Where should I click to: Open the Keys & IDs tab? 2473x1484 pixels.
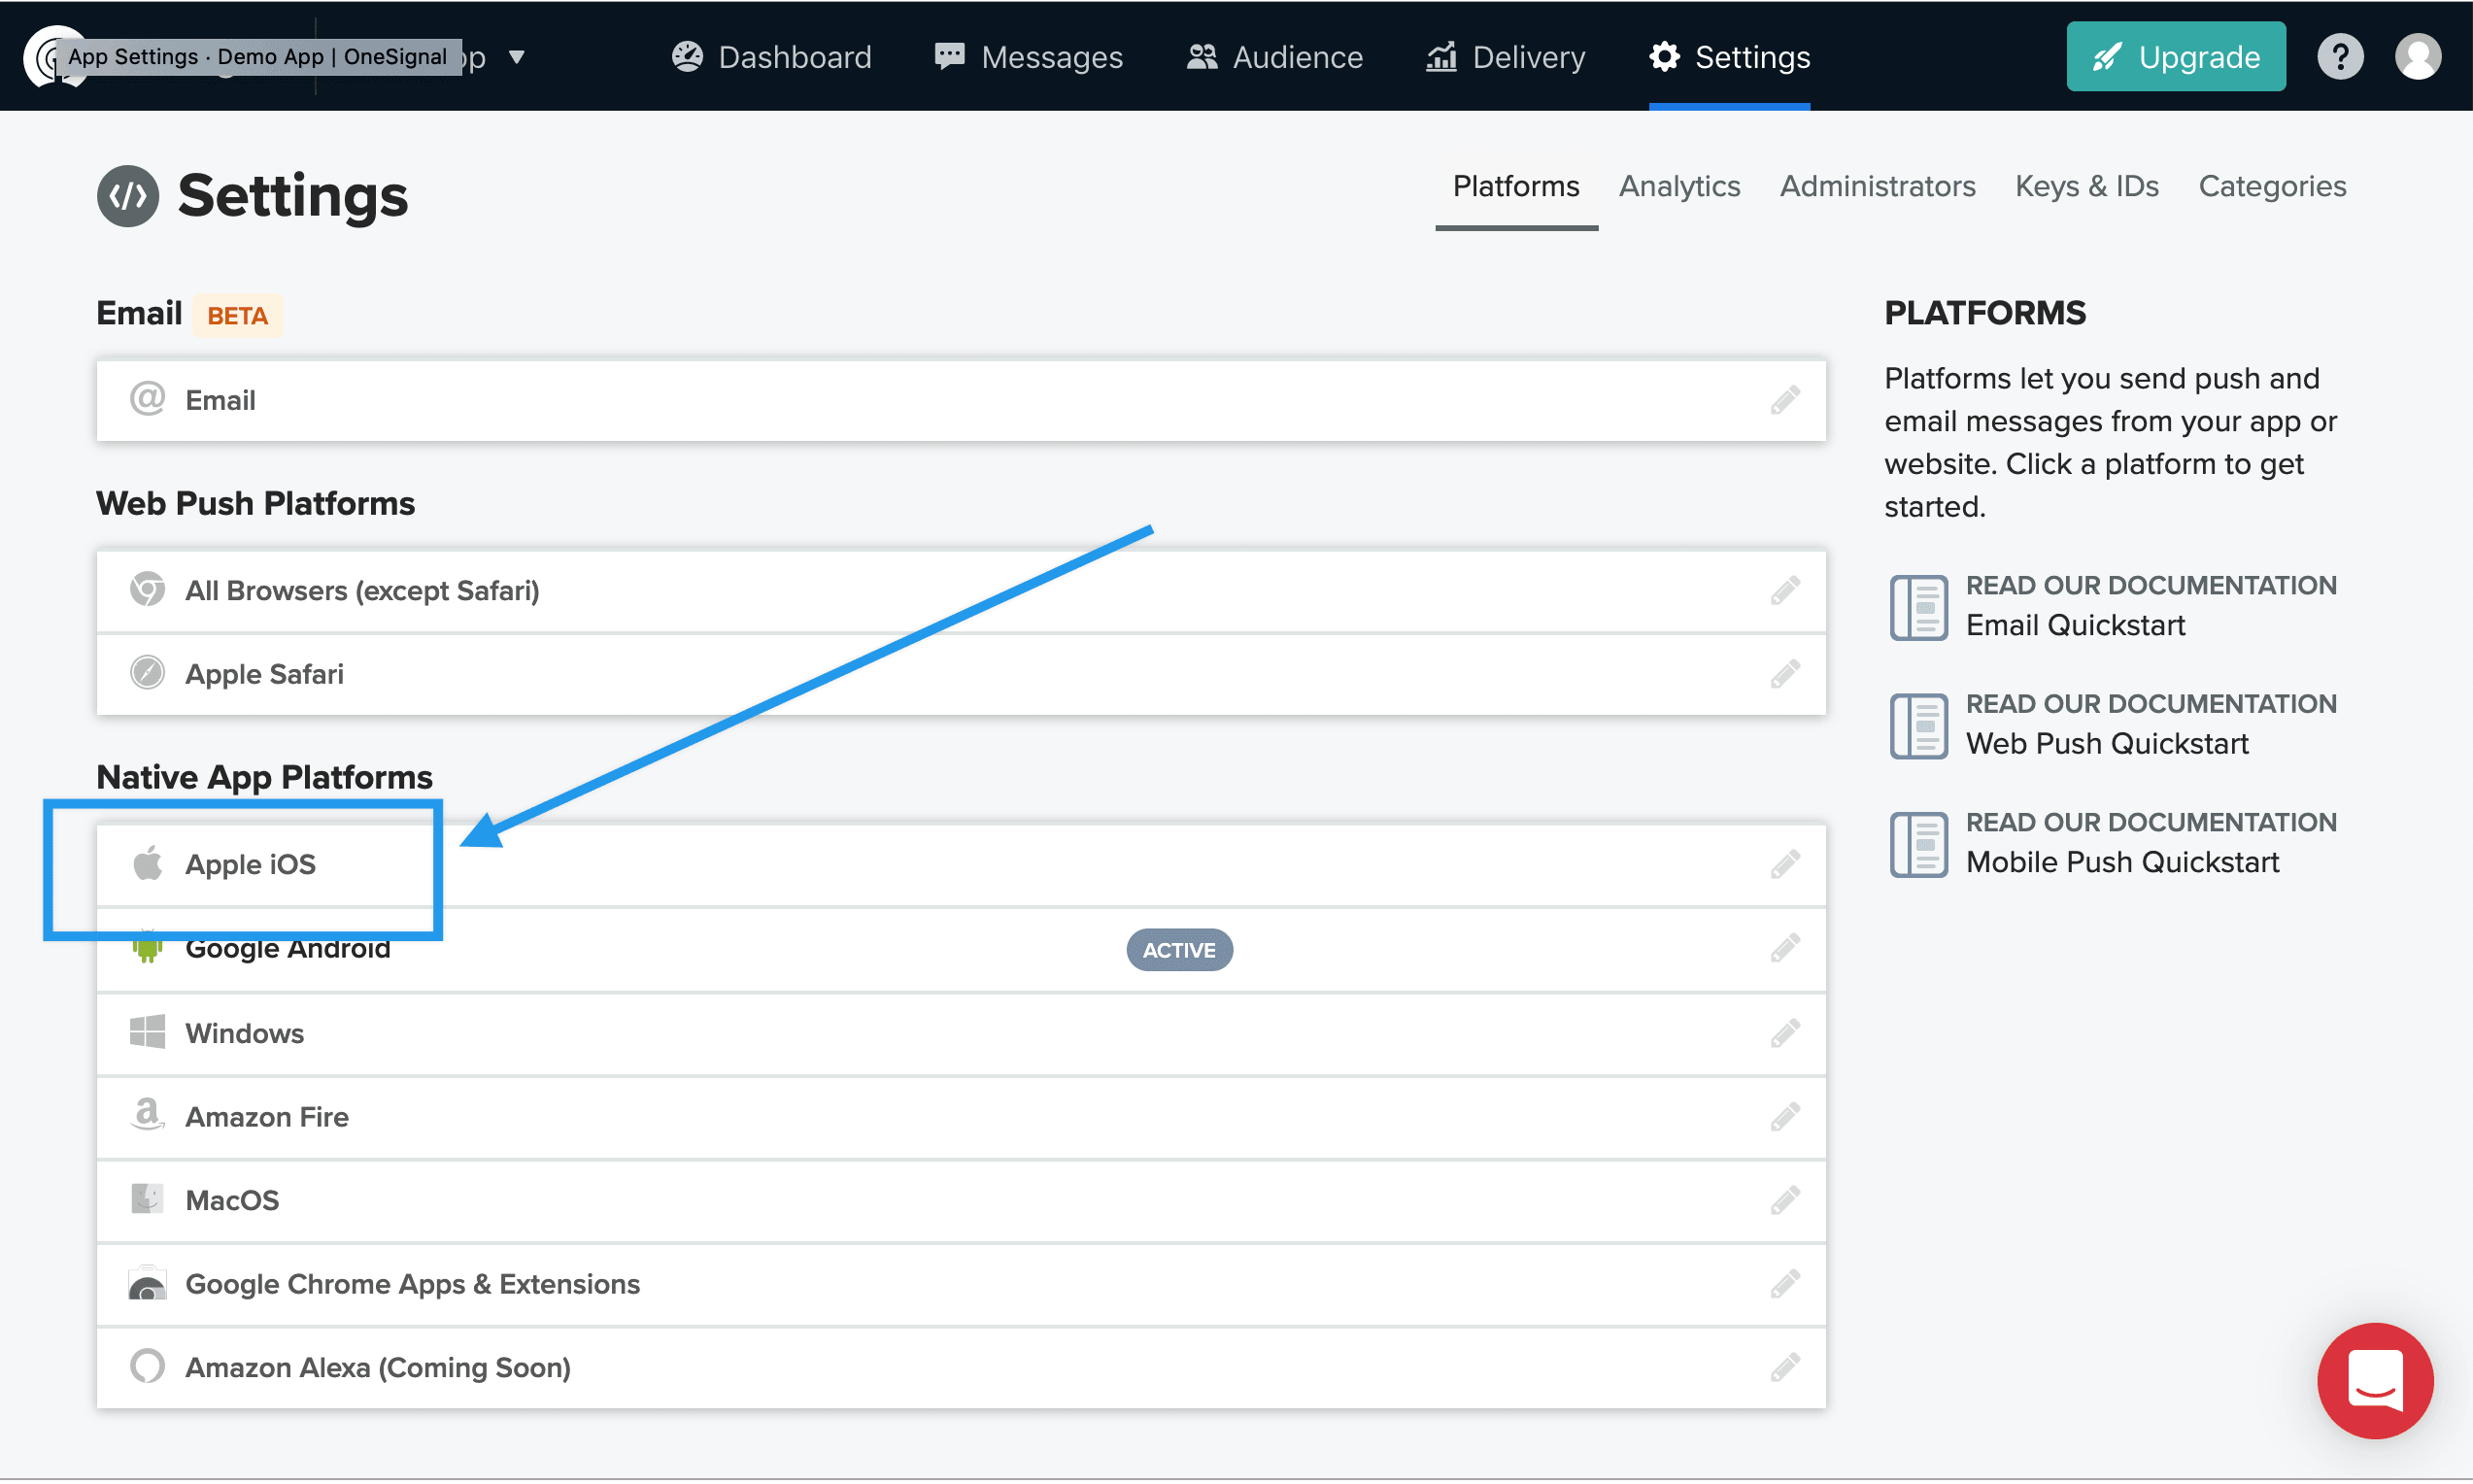pyautogui.click(x=2086, y=187)
